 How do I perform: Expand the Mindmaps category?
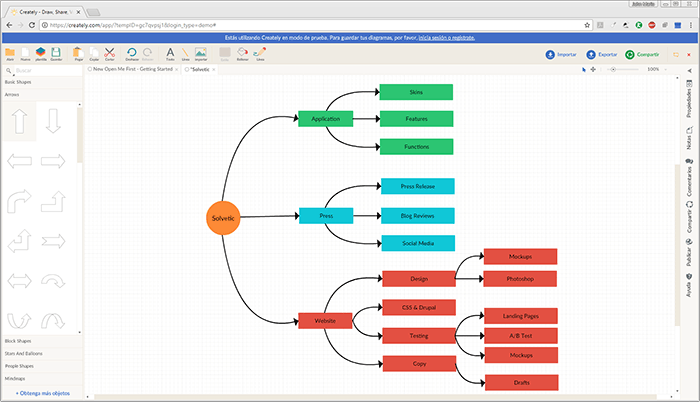coord(42,379)
